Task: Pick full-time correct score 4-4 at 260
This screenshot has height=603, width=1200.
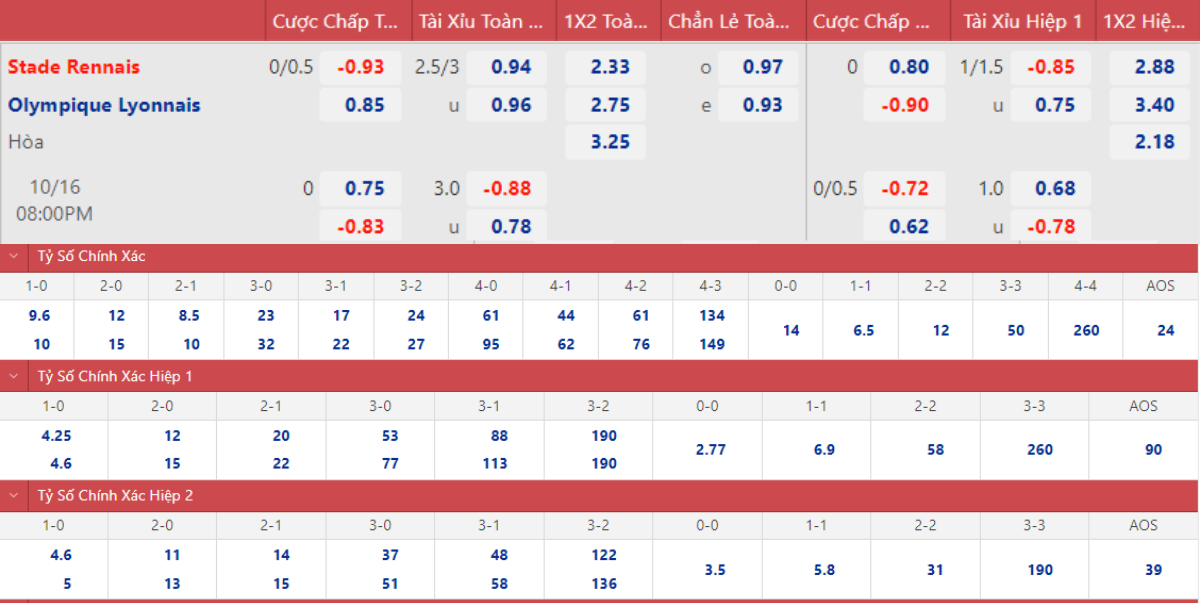Action: 1086,330
